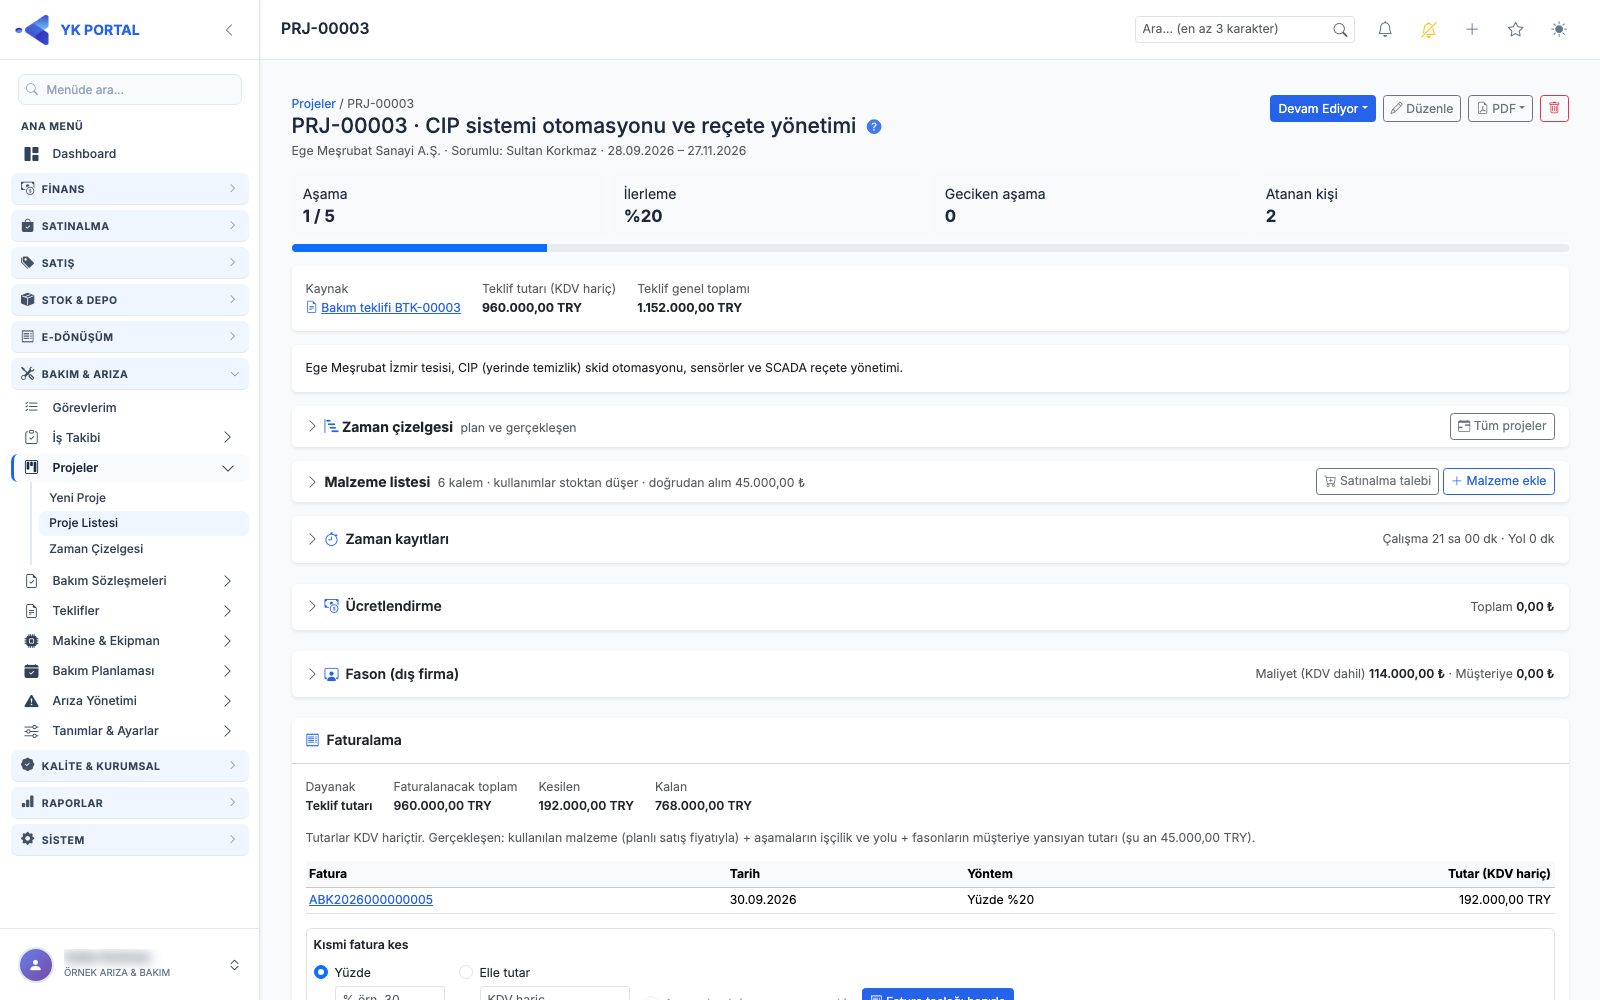Click the red trash delete icon
The height and width of the screenshot is (1000, 1600).
1554,108
